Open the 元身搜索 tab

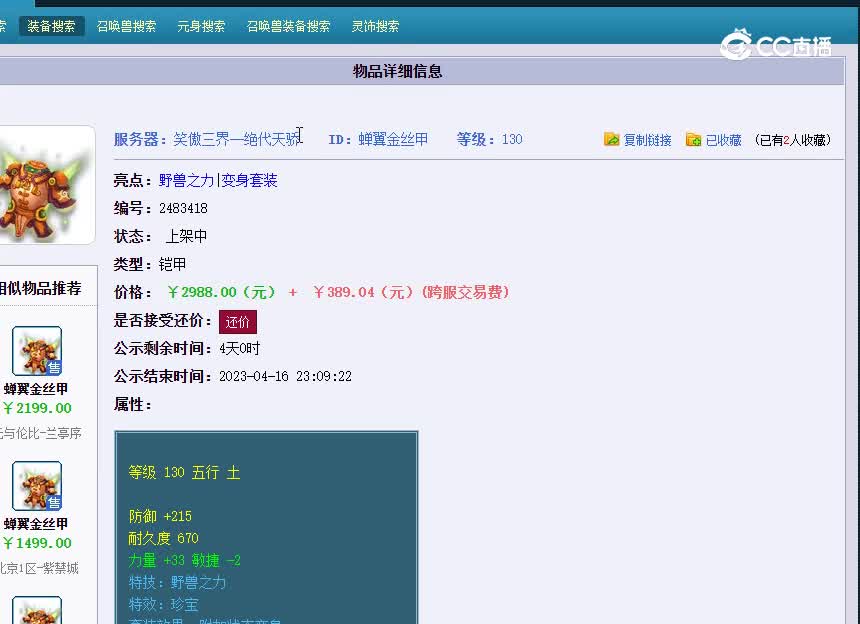click(x=201, y=26)
